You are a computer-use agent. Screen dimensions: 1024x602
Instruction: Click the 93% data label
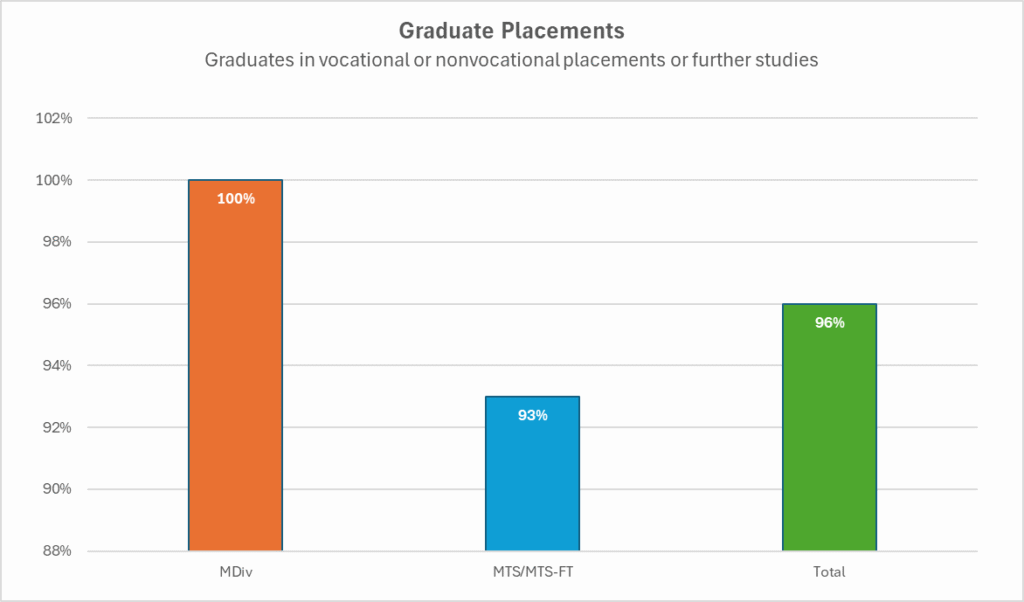pyautogui.click(x=532, y=415)
